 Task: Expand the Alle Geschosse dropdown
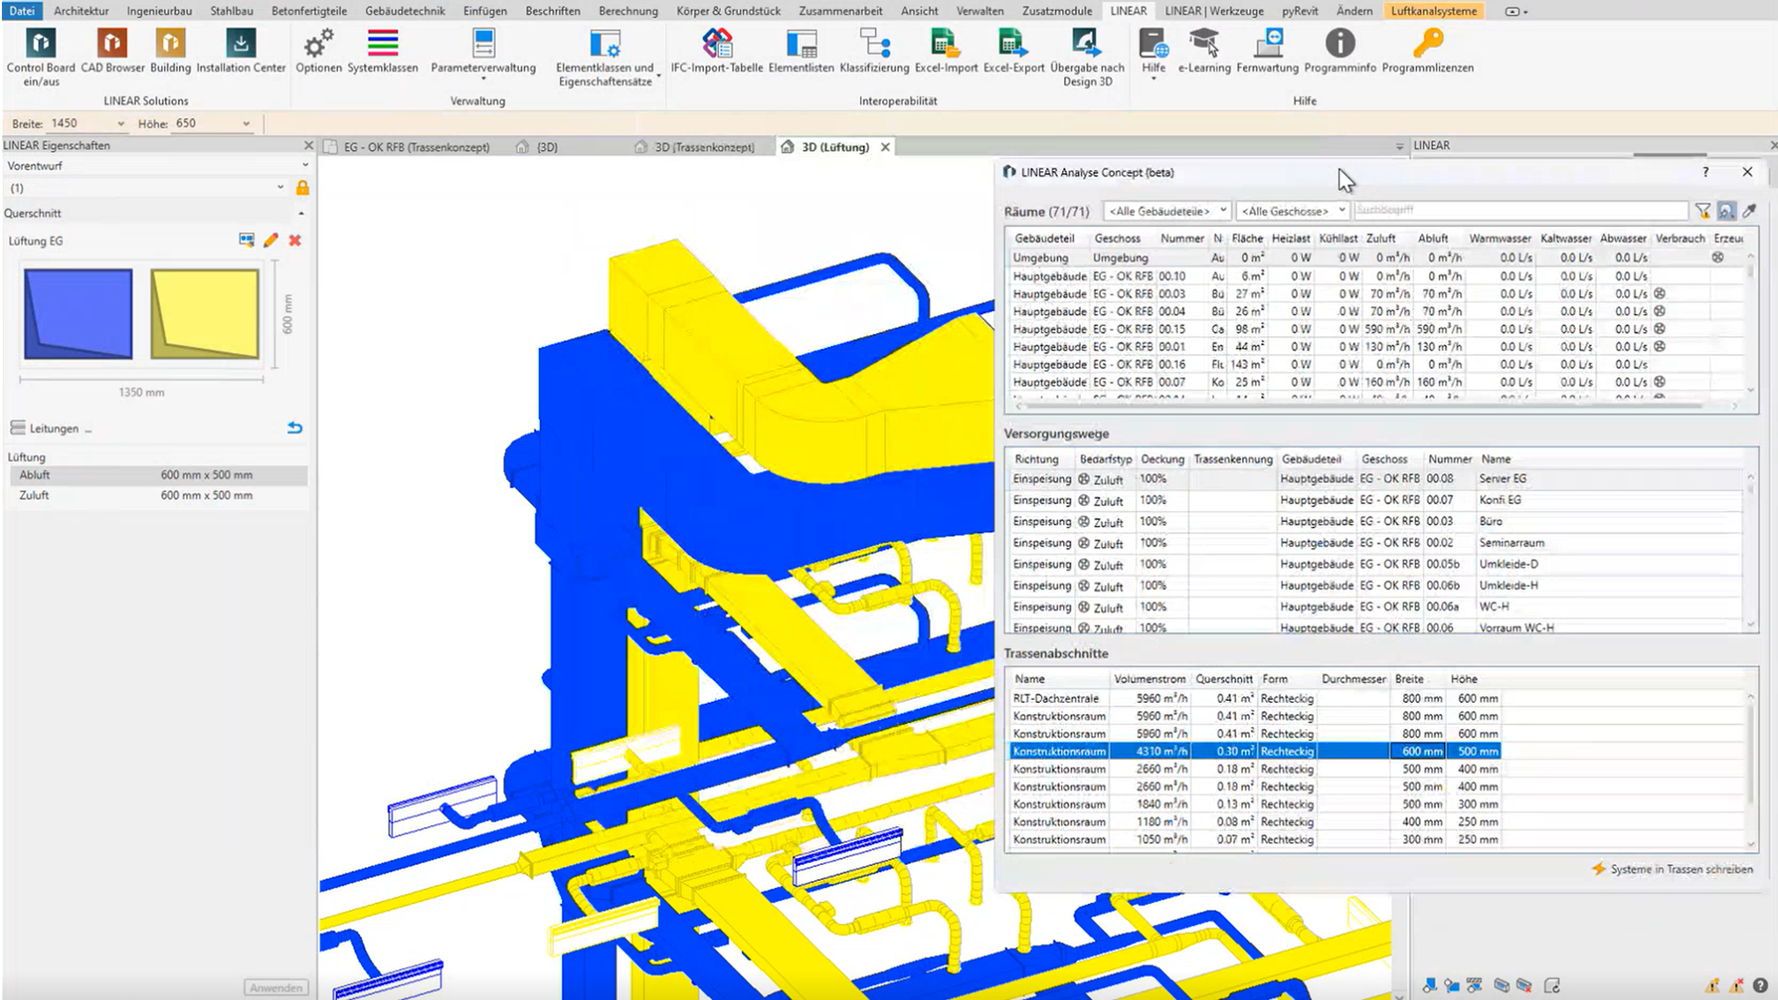(1293, 211)
